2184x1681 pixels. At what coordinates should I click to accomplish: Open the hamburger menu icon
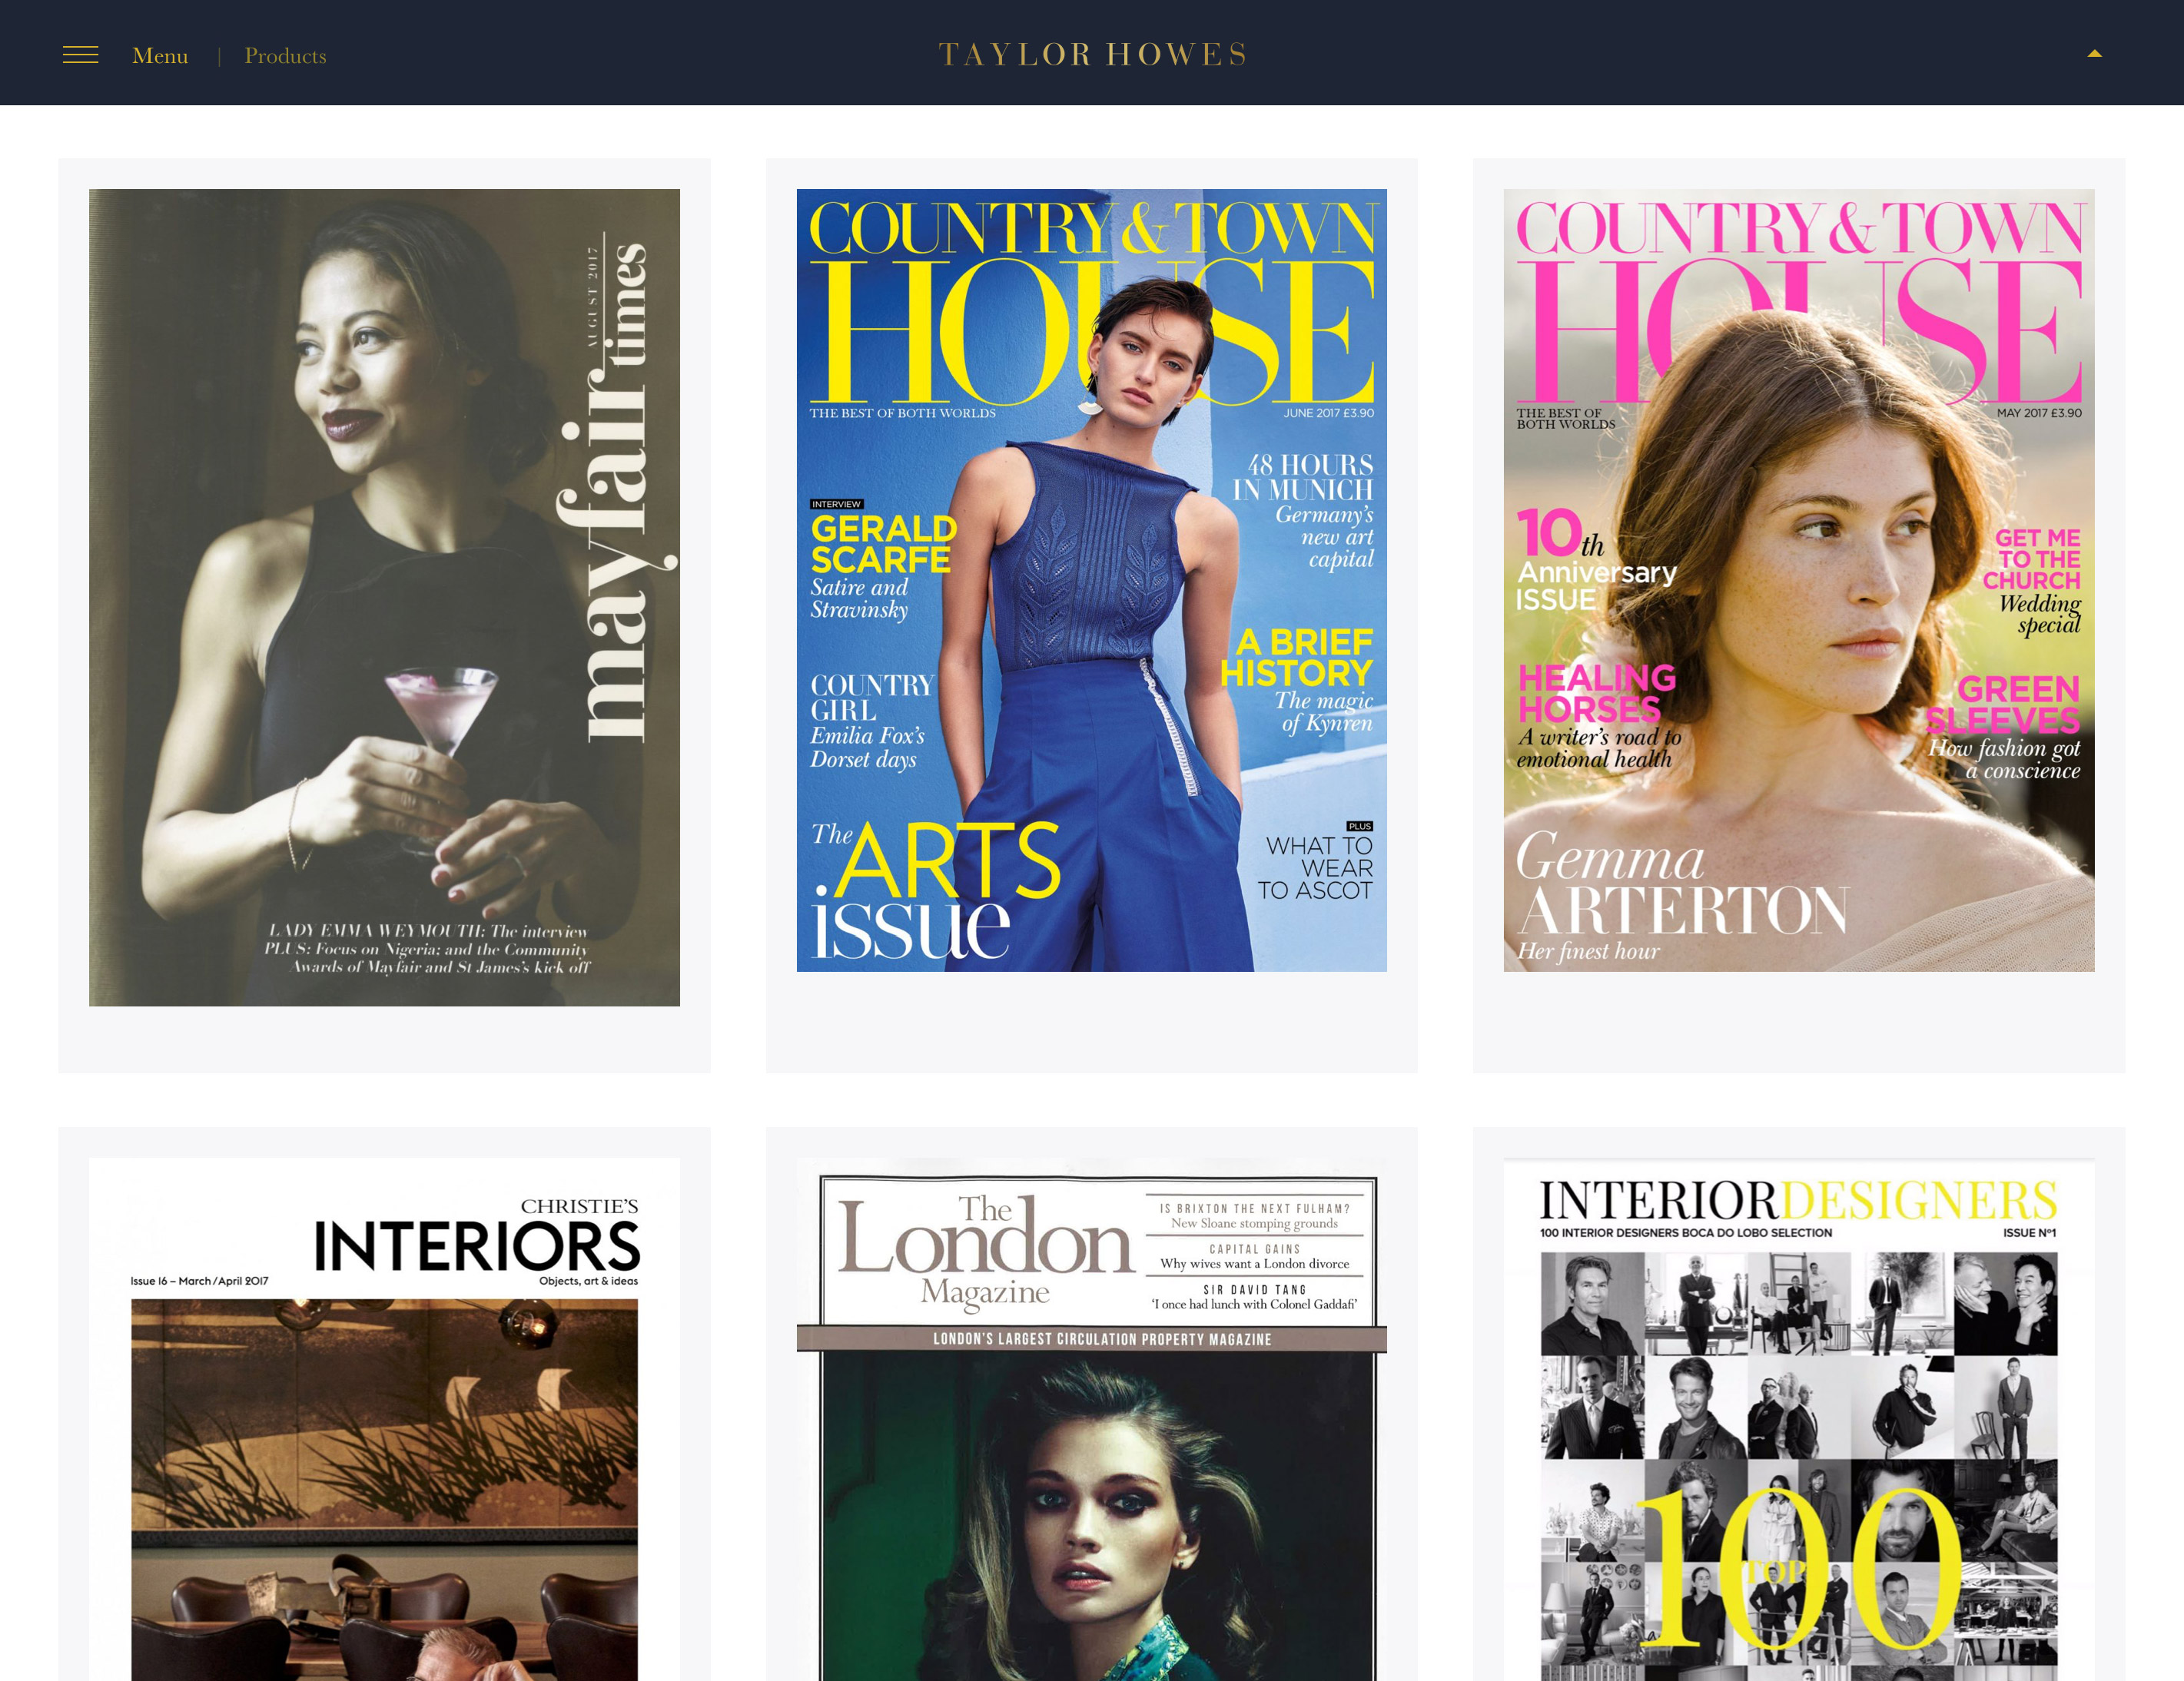point(80,56)
